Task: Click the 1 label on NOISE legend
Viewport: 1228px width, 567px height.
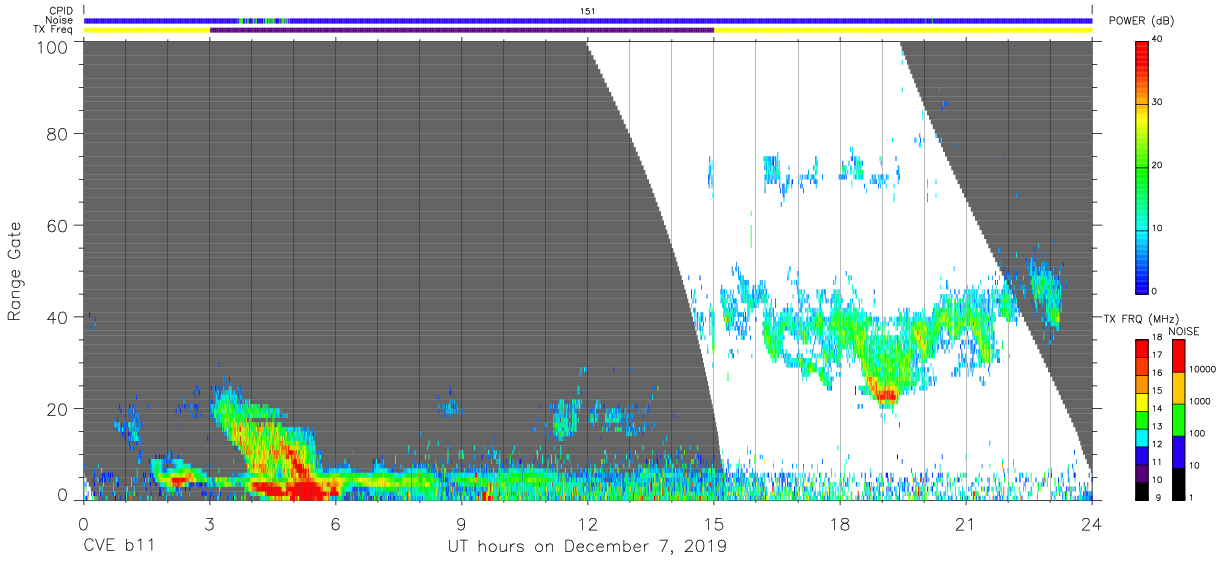Action: pos(1193,497)
